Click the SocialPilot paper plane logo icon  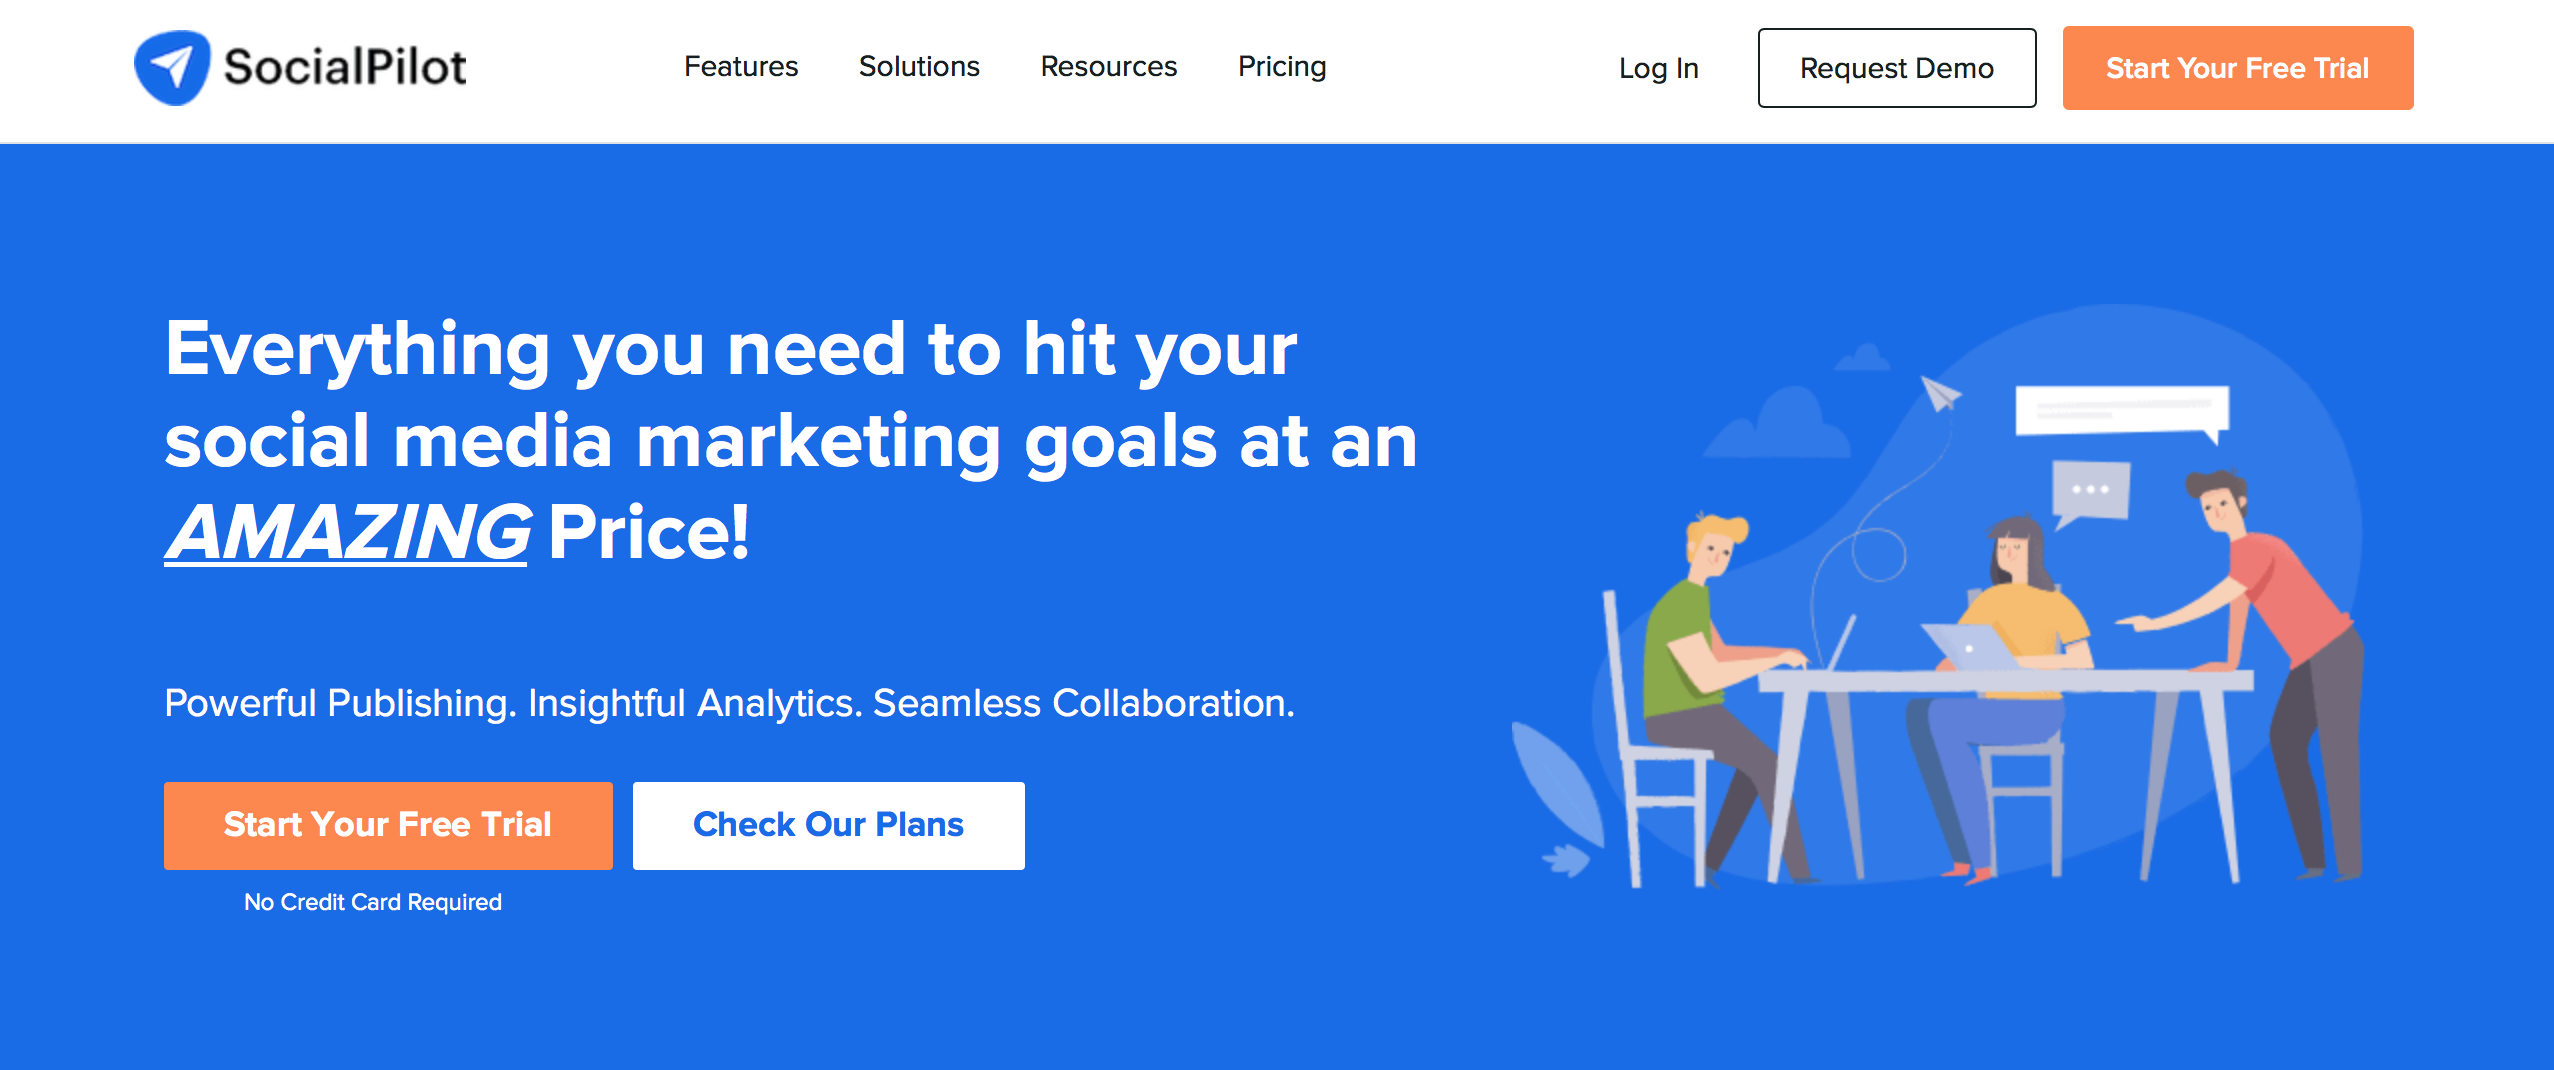tap(172, 68)
